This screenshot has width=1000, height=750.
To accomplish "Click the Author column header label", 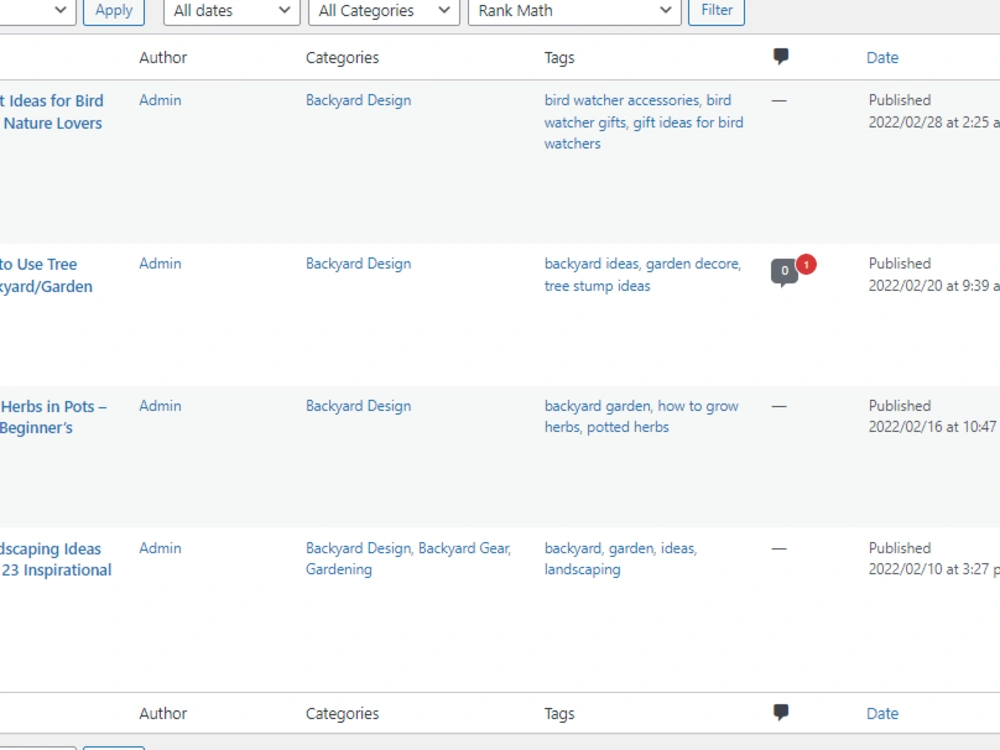I will coord(163,57).
